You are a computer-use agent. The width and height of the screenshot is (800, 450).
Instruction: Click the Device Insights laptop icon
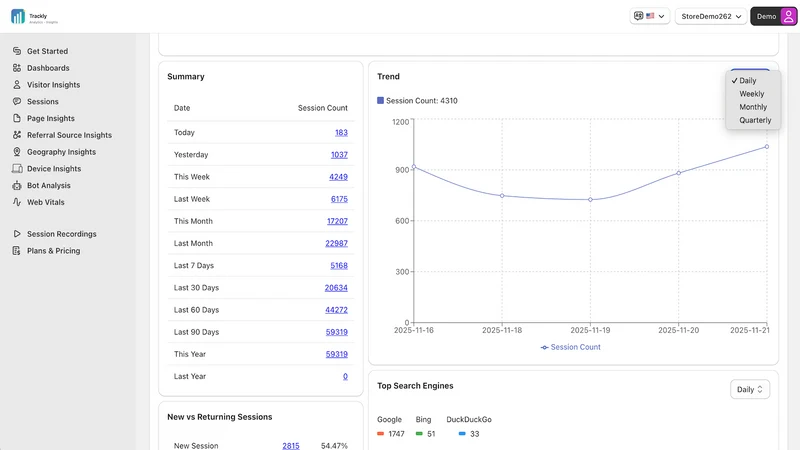17,169
